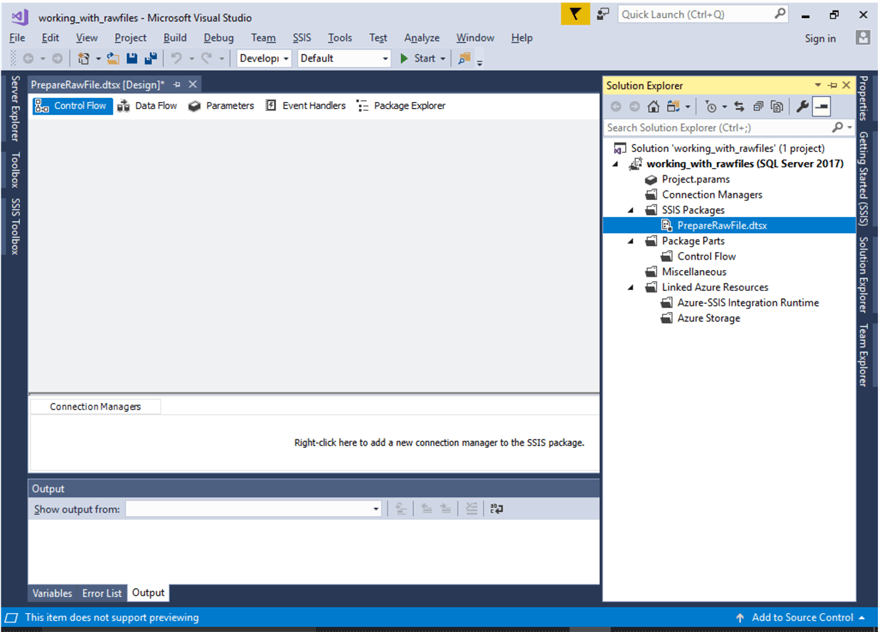Viewport: 880px width, 632px height.
Task: Click the Save disk icon
Action: coord(132,58)
